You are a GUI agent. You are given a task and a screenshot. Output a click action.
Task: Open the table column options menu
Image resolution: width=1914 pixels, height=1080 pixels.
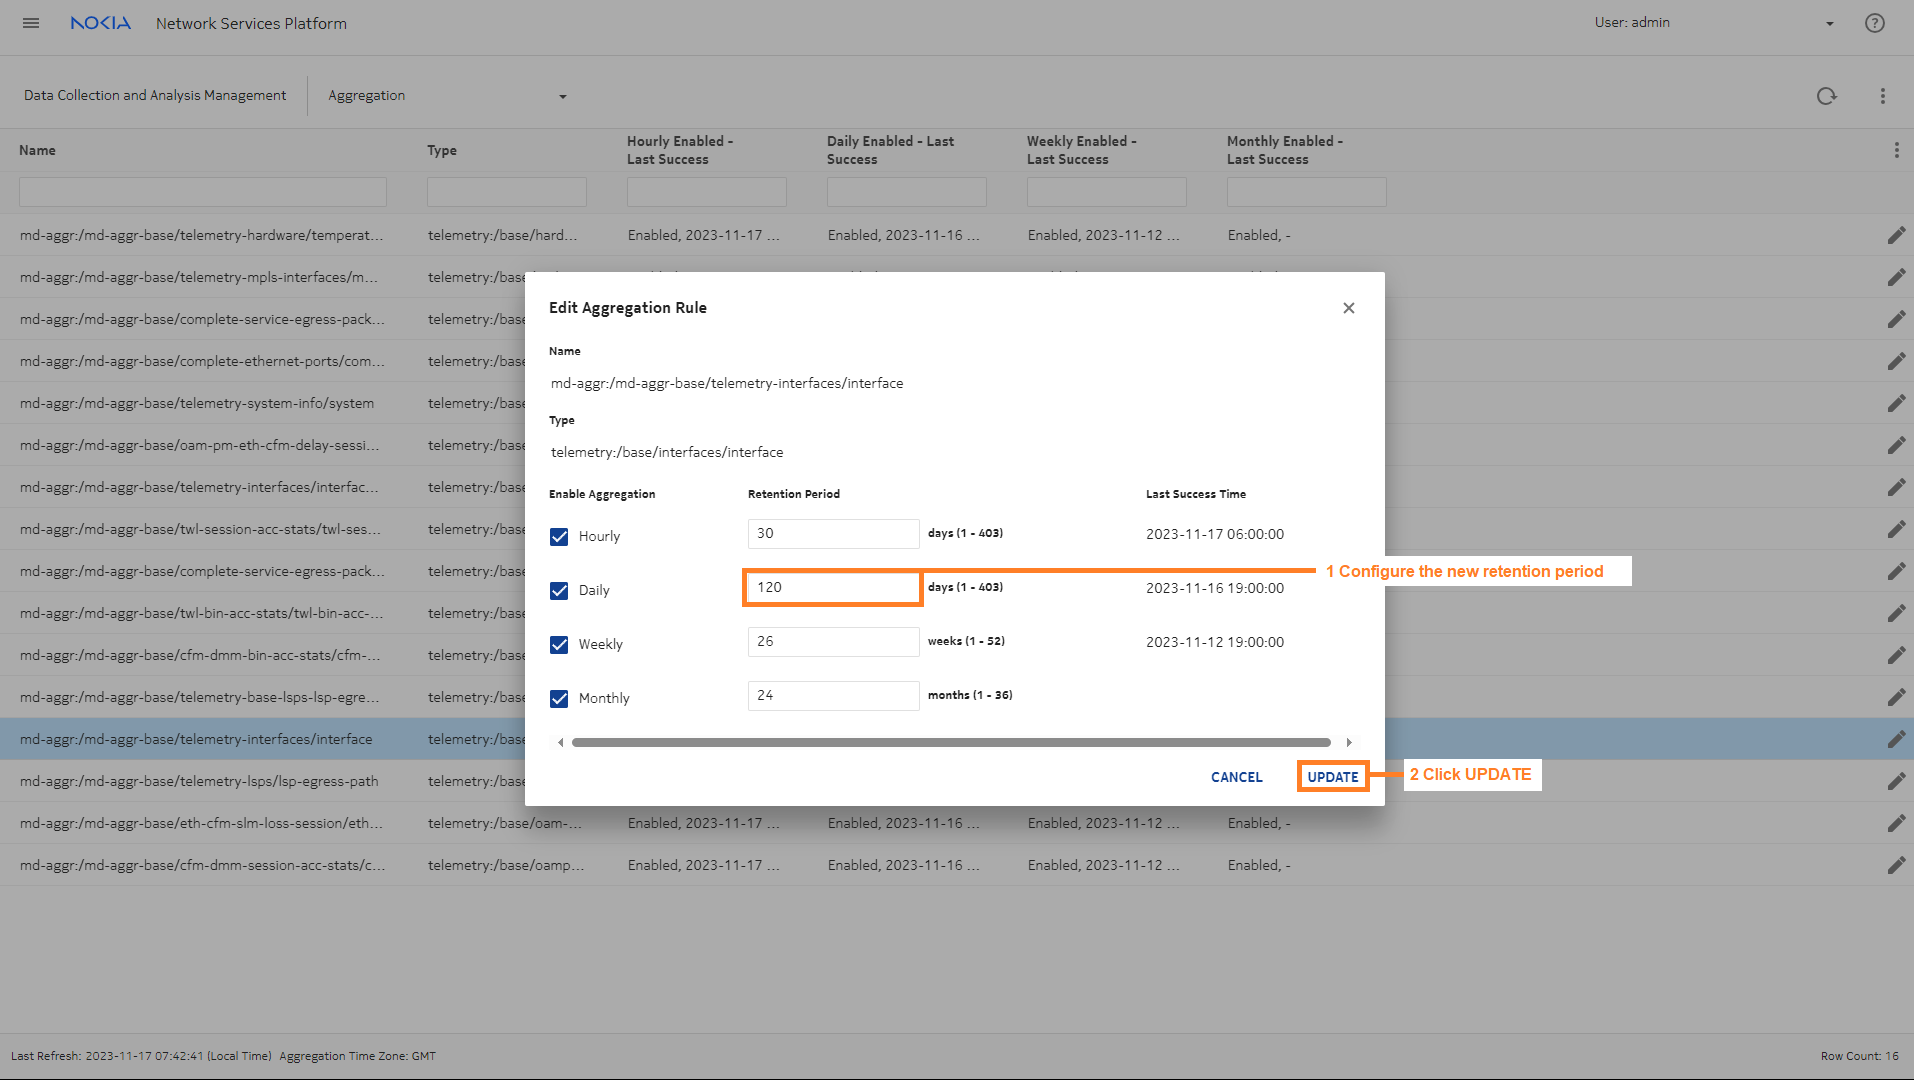tap(1896, 150)
